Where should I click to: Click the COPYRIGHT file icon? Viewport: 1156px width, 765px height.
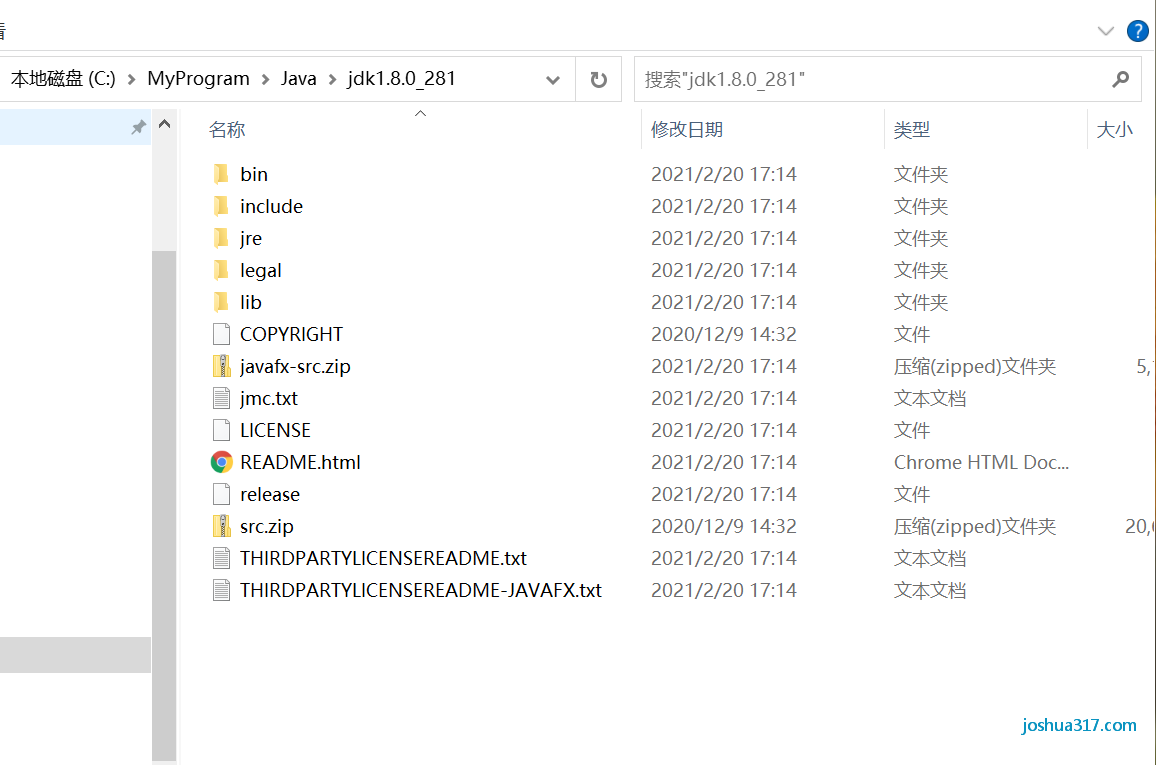[221, 334]
